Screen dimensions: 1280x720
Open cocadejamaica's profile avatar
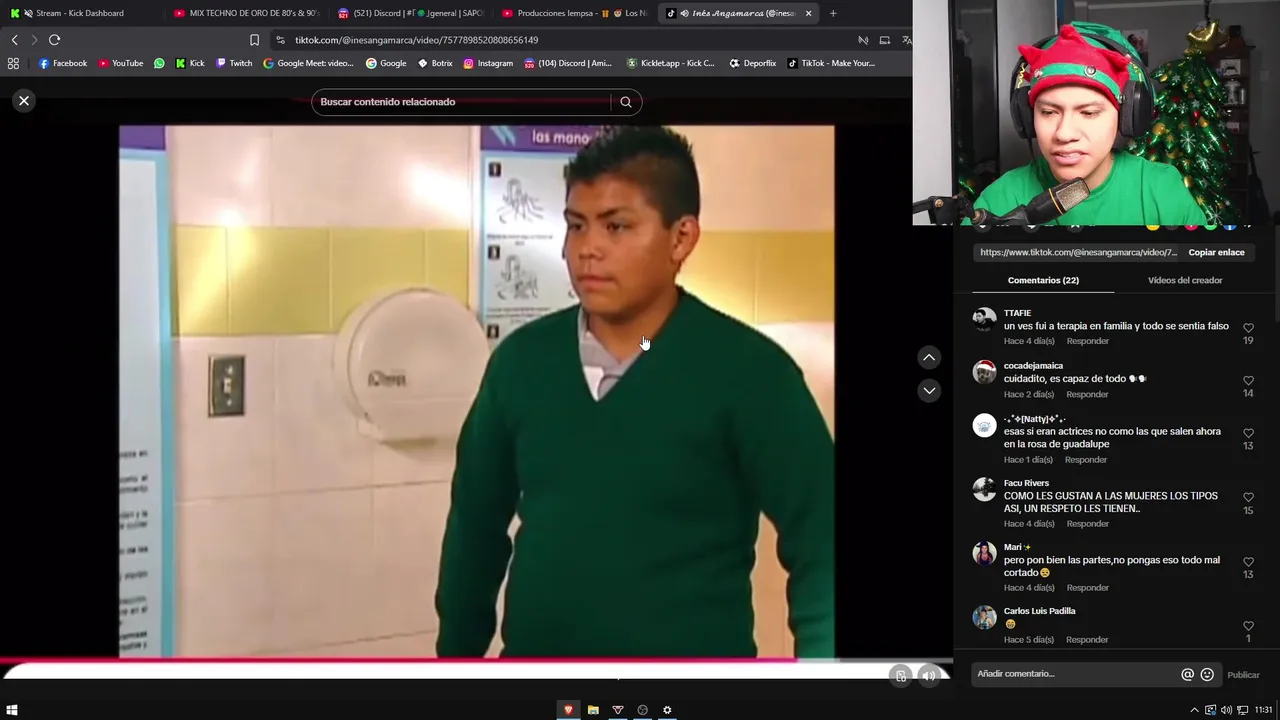pyautogui.click(x=985, y=372)
